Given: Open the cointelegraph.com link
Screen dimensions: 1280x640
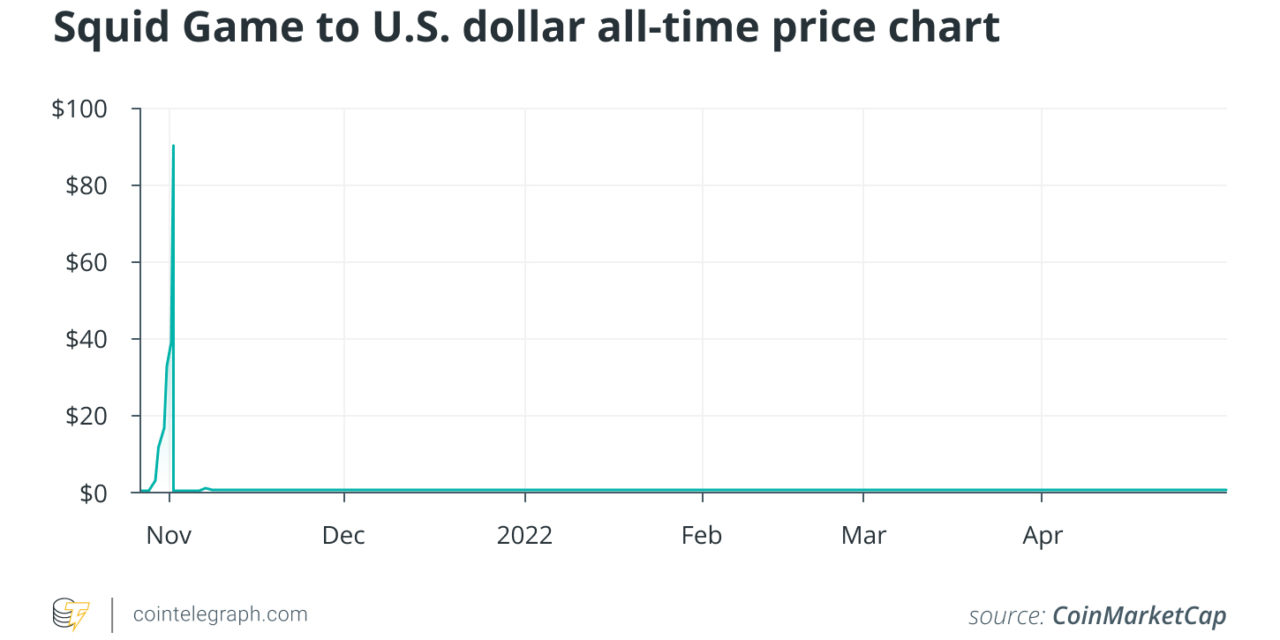Looking at the screenshot, I should (220, 614).
